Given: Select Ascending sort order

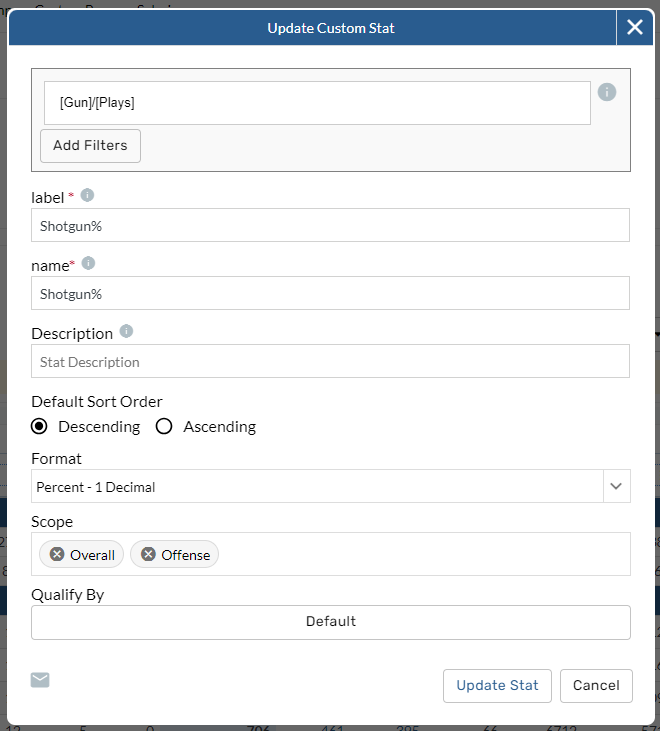Looking at the screenshot, I should pyautogui.click(x=165, y=426).
